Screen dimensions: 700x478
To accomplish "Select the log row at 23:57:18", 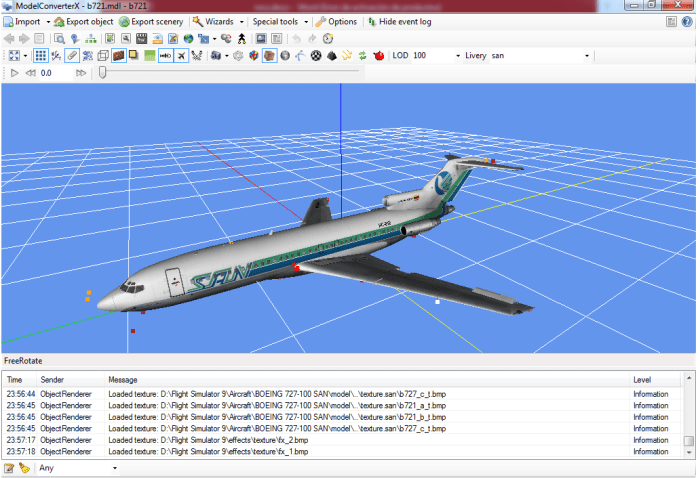I will [x=342, y=452].
